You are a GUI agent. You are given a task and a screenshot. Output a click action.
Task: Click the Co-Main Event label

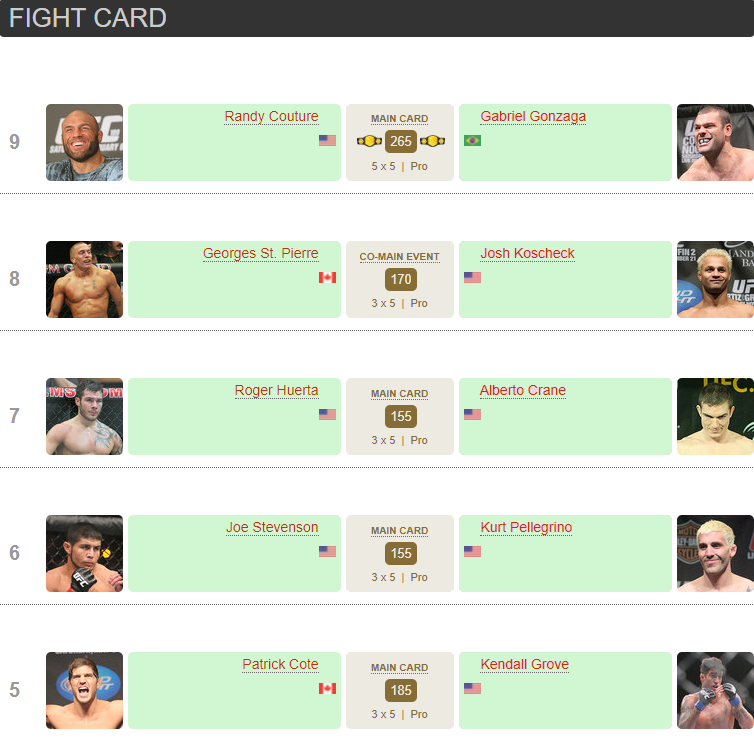click(x=400, y=257)
